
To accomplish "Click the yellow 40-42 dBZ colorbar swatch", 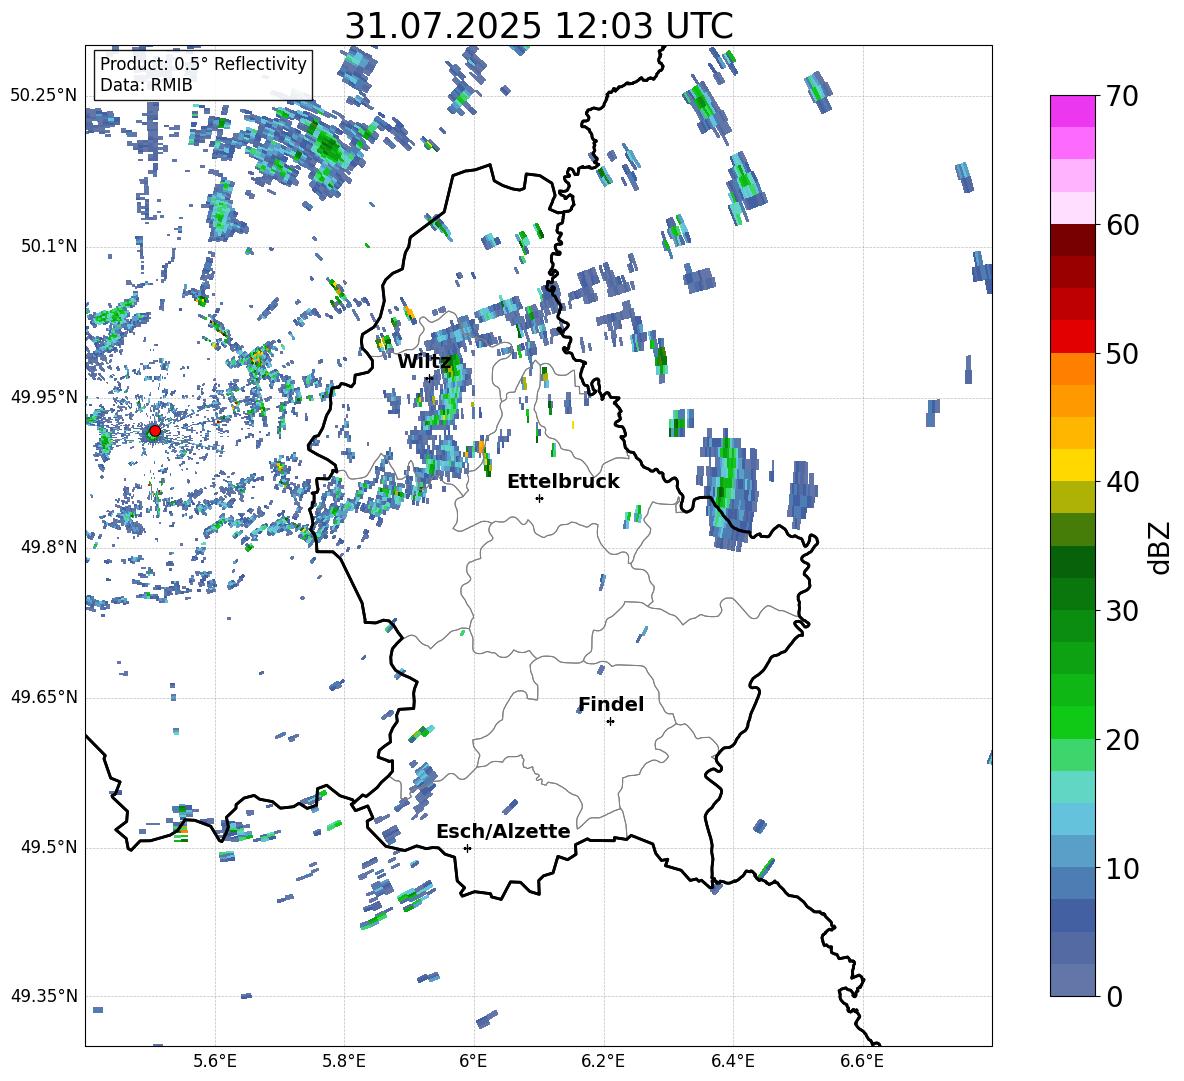I will point(1073,466).
